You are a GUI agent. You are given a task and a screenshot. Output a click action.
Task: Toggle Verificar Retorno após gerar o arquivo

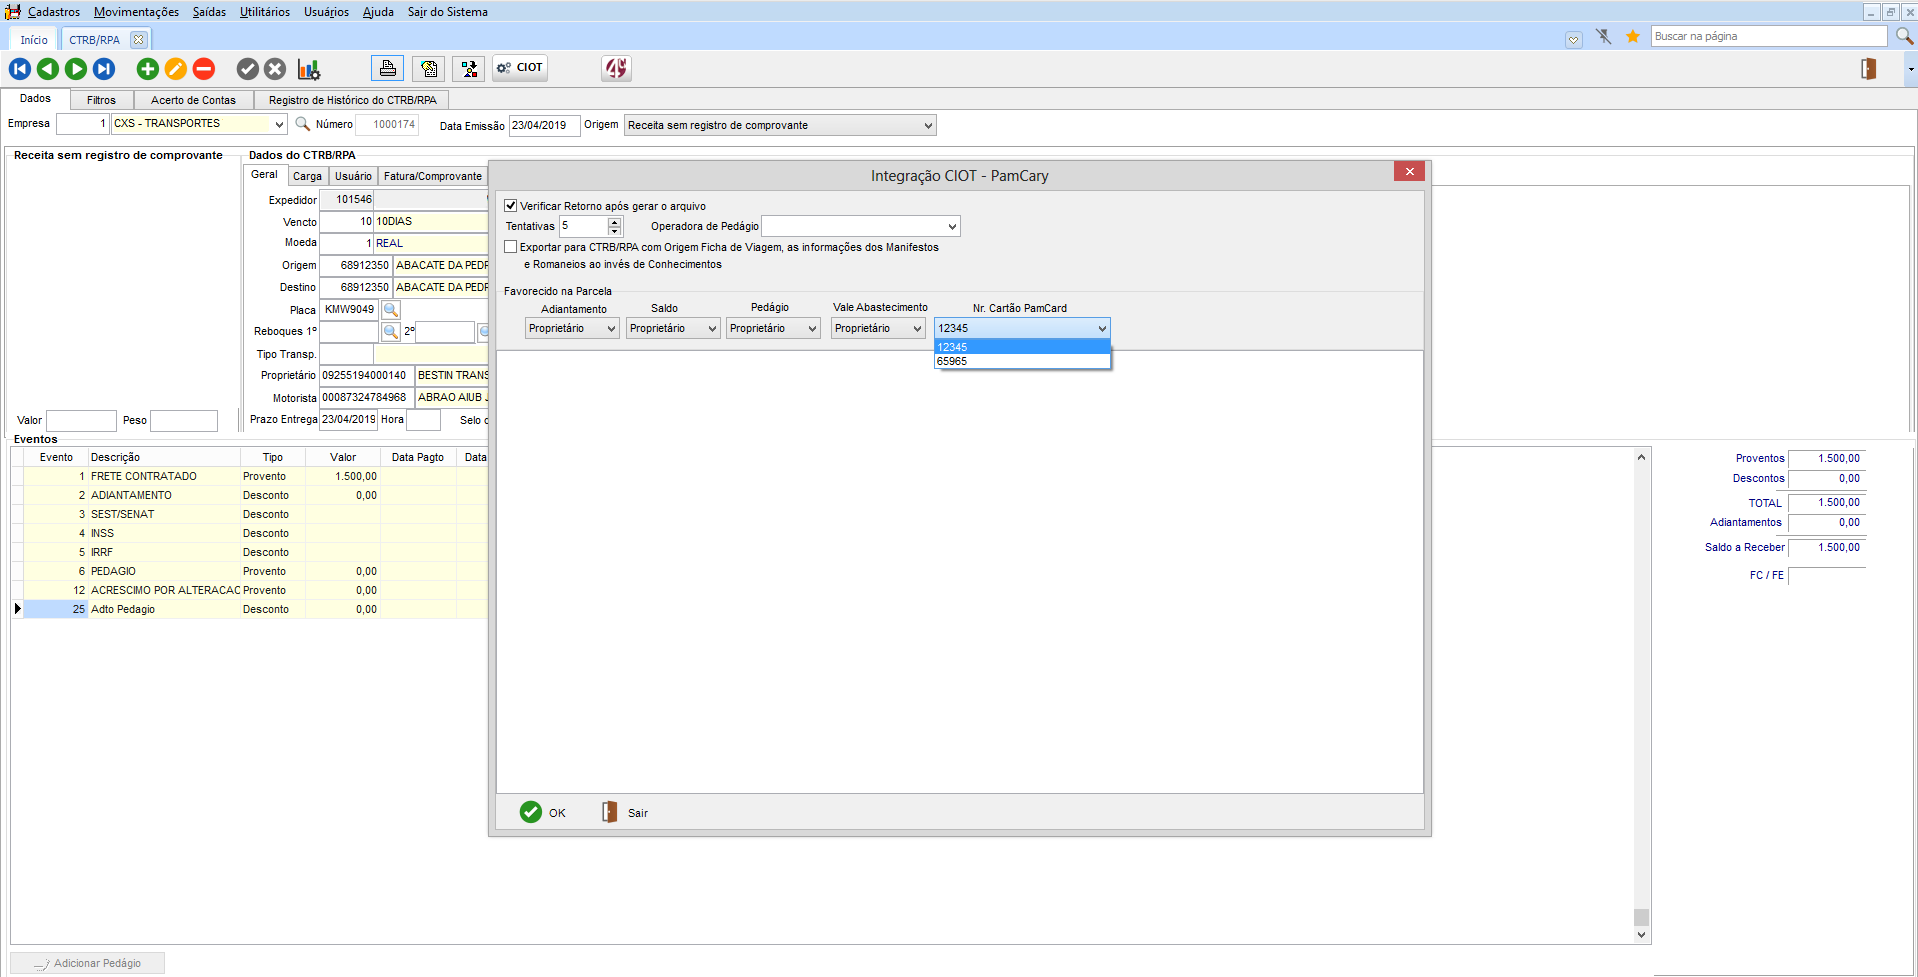point(511,206)
